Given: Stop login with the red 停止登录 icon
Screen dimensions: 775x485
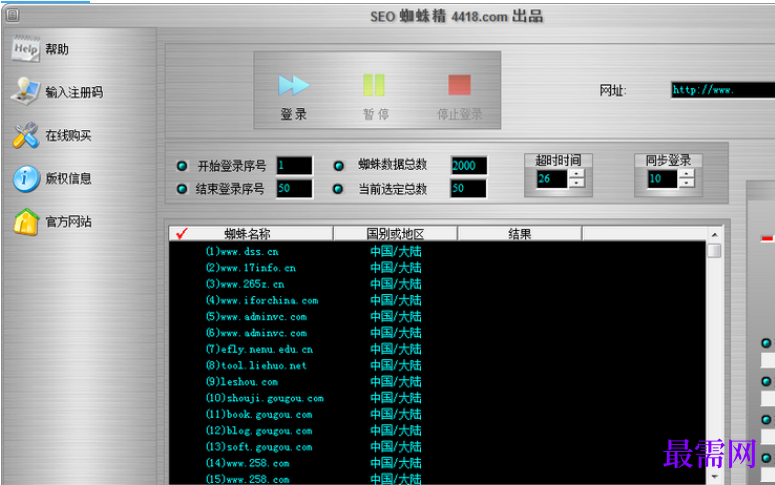Looking at the screenshot, I should (x=459, y=85).
